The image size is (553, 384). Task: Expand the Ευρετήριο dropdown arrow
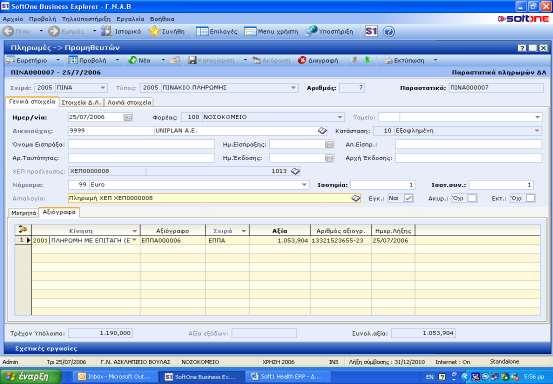(58, 61)
